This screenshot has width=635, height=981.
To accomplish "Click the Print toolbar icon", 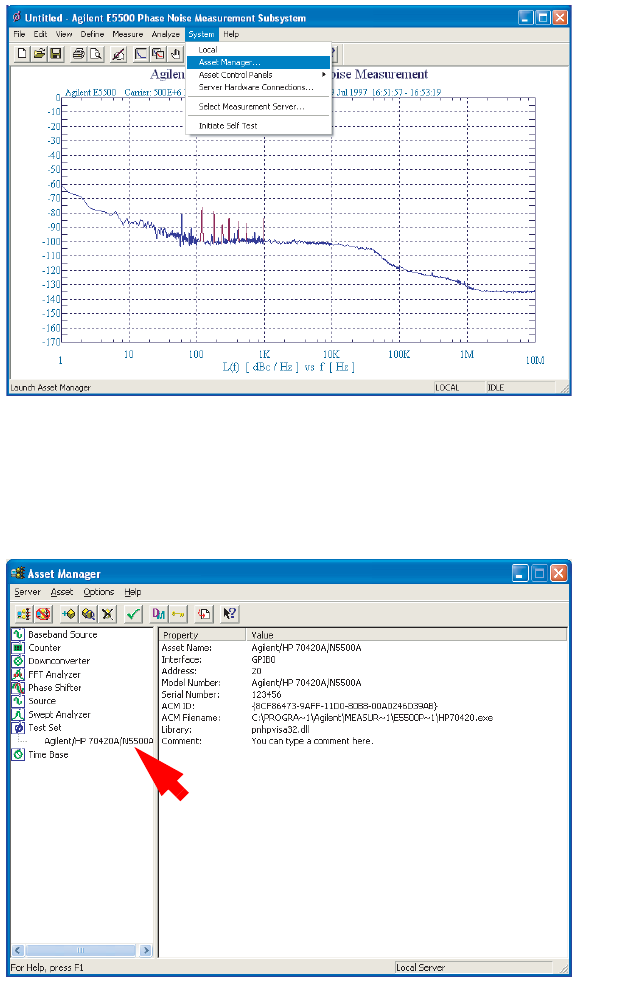I will coord(77,54).
